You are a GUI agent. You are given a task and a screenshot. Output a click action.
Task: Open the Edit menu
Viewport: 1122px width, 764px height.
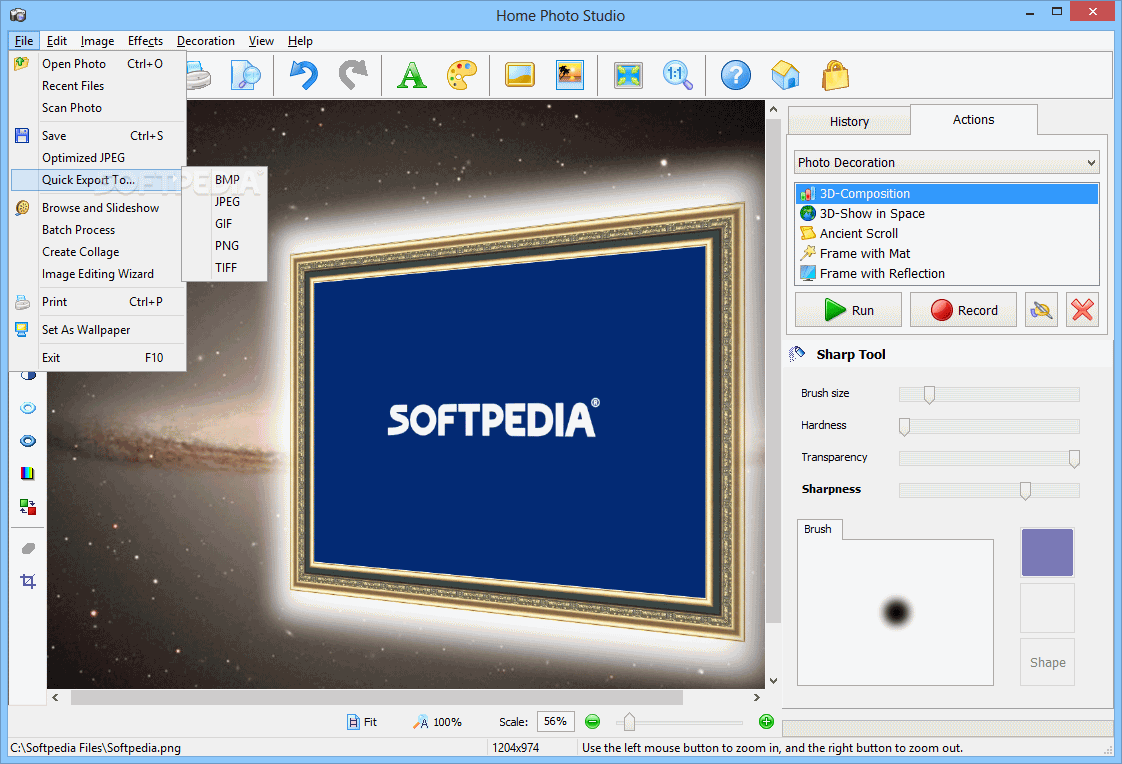point(57,41)
